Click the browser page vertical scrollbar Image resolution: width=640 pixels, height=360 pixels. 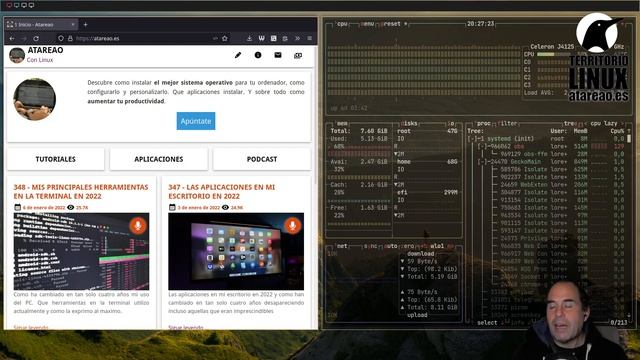[316, 114]
